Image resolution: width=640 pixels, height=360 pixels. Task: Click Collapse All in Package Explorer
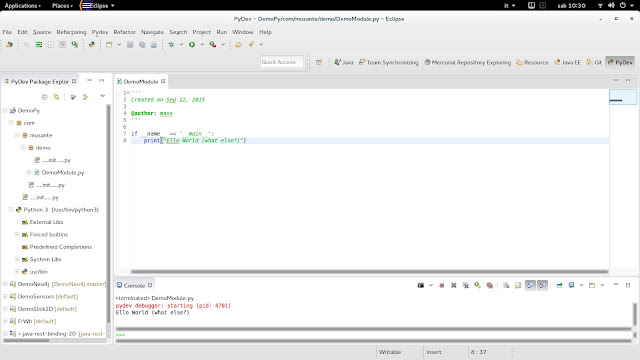(44, 97)
